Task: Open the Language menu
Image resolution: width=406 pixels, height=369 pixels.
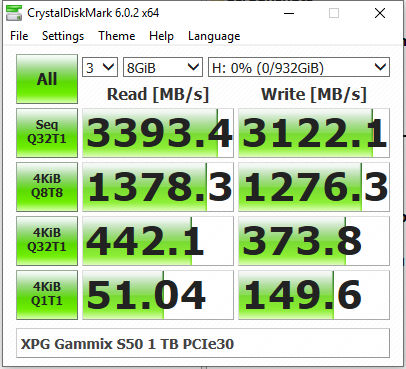Action: 214,36
